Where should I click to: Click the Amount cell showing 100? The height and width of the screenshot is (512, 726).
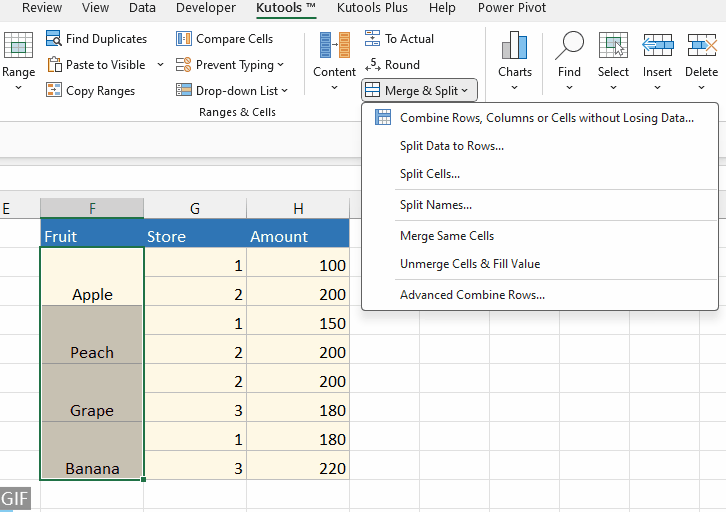click(298, 262)
